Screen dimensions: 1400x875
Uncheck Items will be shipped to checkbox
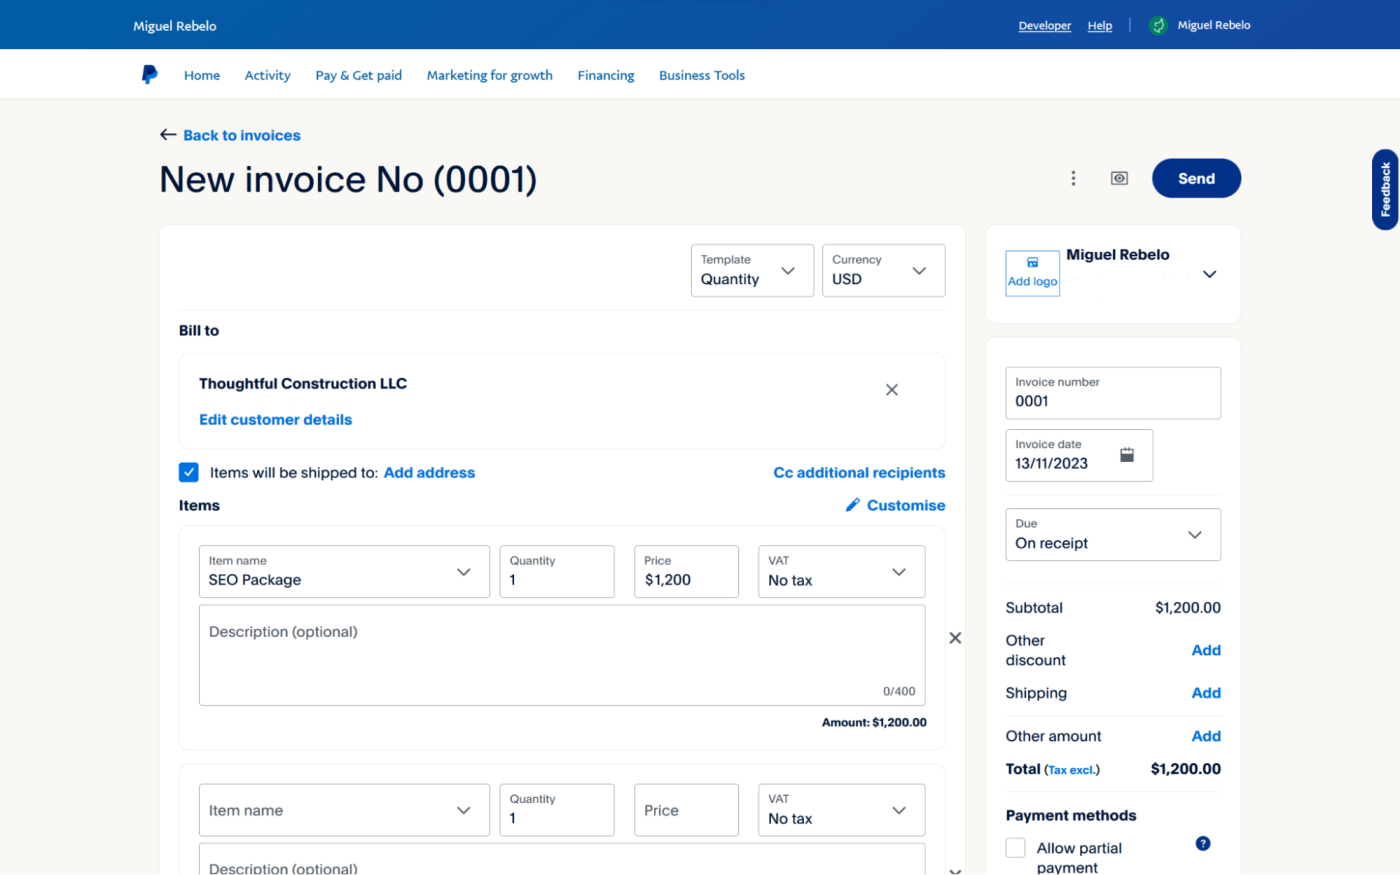(x=189, y=472)
